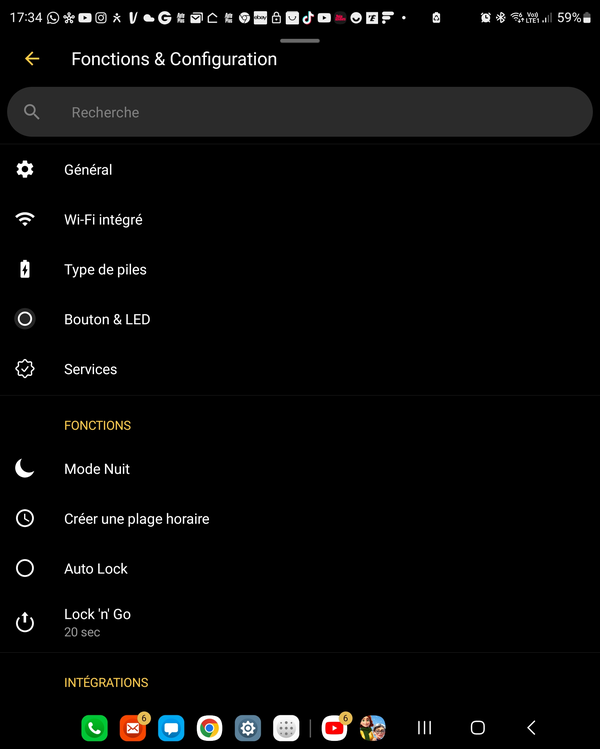Open Créer une plage horaire
600x749 pixels.
point(300,519)
